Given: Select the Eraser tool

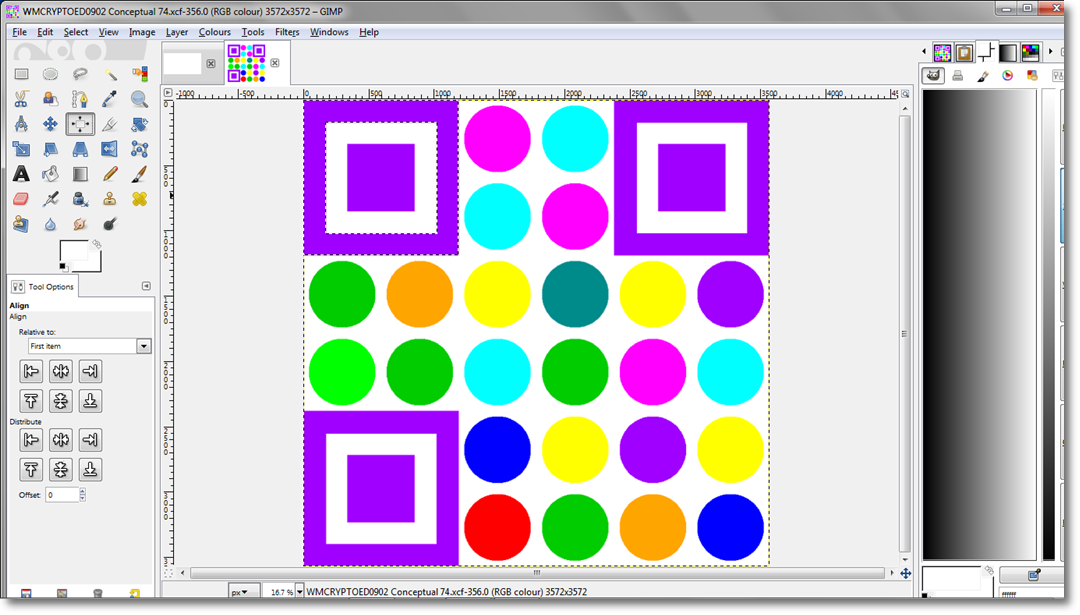Looking at the screenshot, I should click(21, 199).
